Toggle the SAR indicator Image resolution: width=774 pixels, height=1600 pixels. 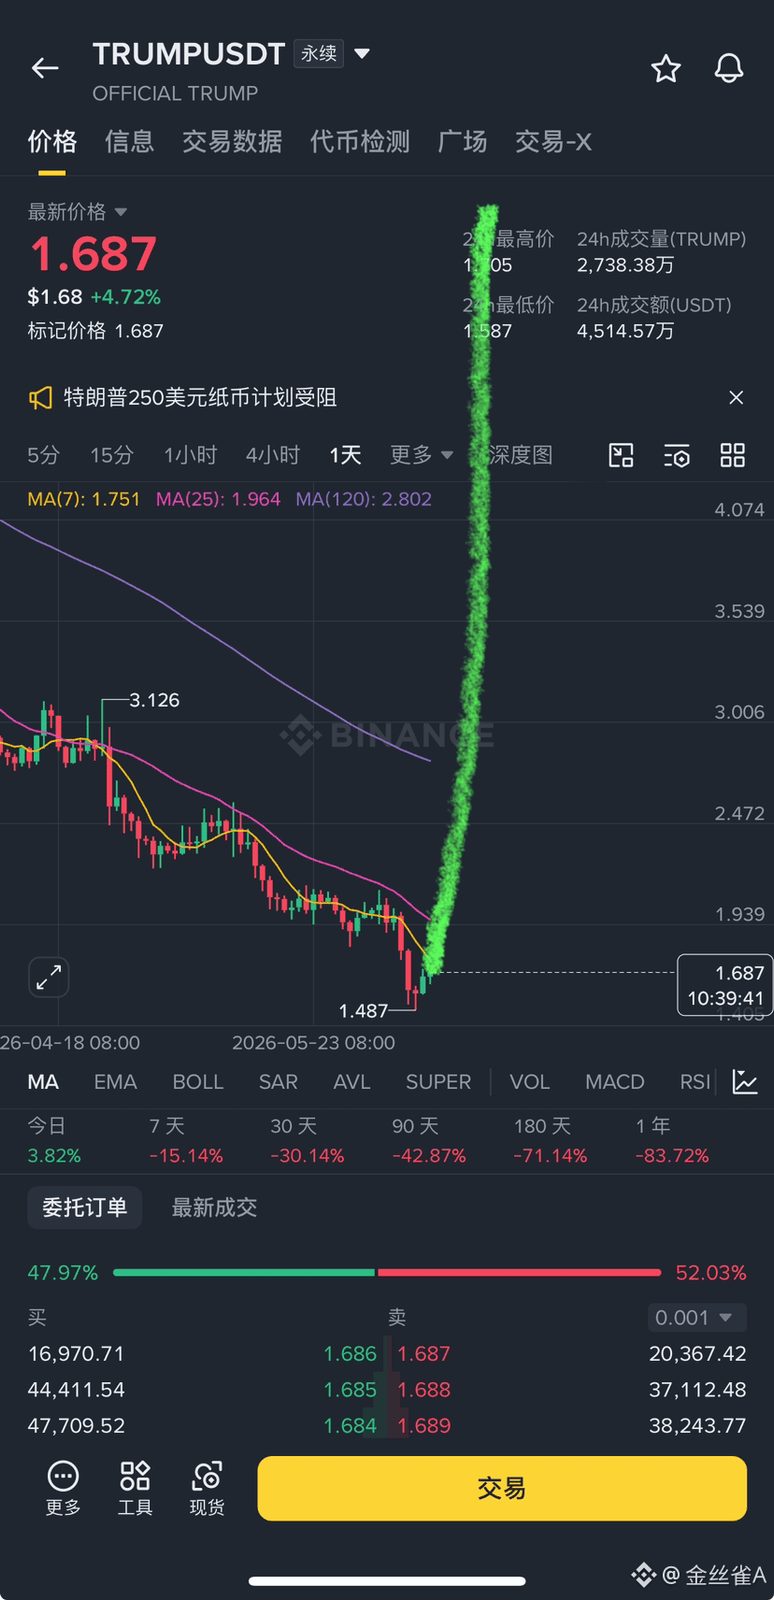pyautogui.click(x=278, y=1082)
